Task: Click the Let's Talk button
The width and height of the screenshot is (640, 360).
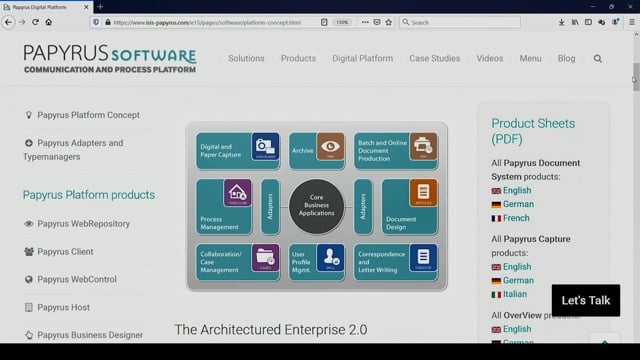Action: pyautogui.click(x=586, y=300)
